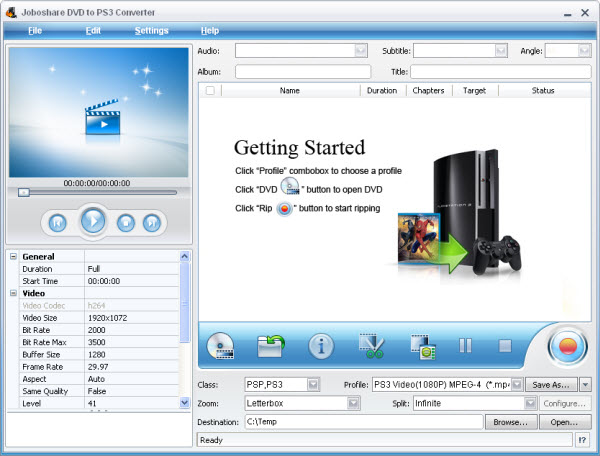
Task: Tick the select-all checkbox in list header
Action: tap(210, 91)
